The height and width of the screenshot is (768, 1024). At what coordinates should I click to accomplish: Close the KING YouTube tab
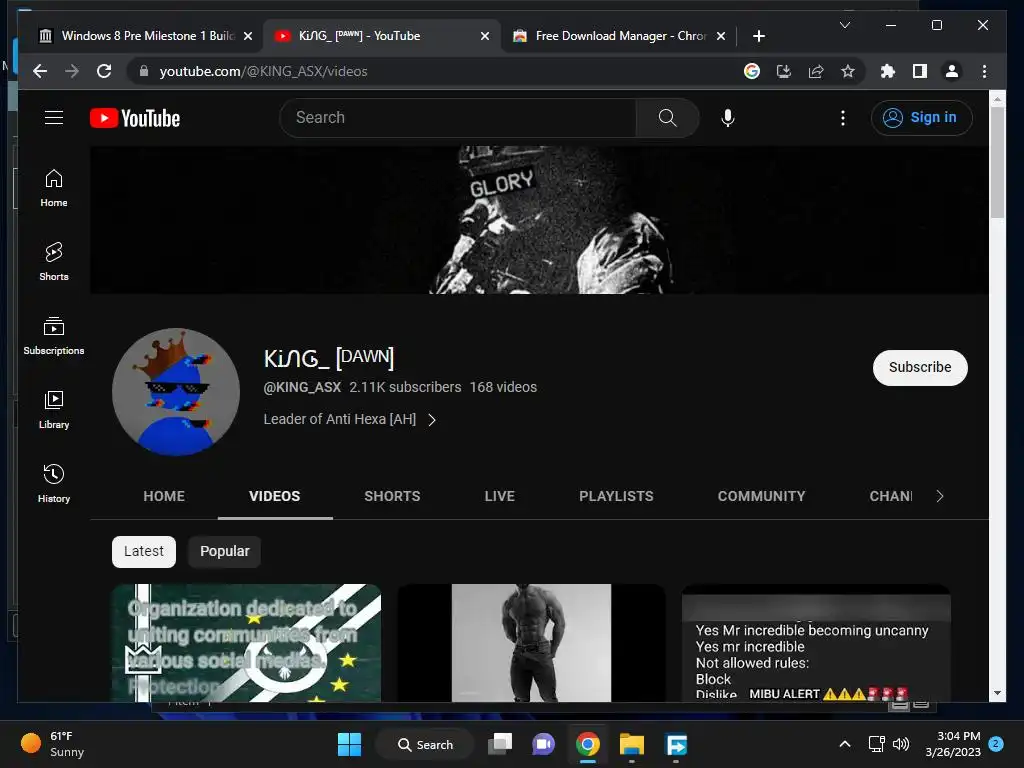pyautogui.click(x=485, y=36)
